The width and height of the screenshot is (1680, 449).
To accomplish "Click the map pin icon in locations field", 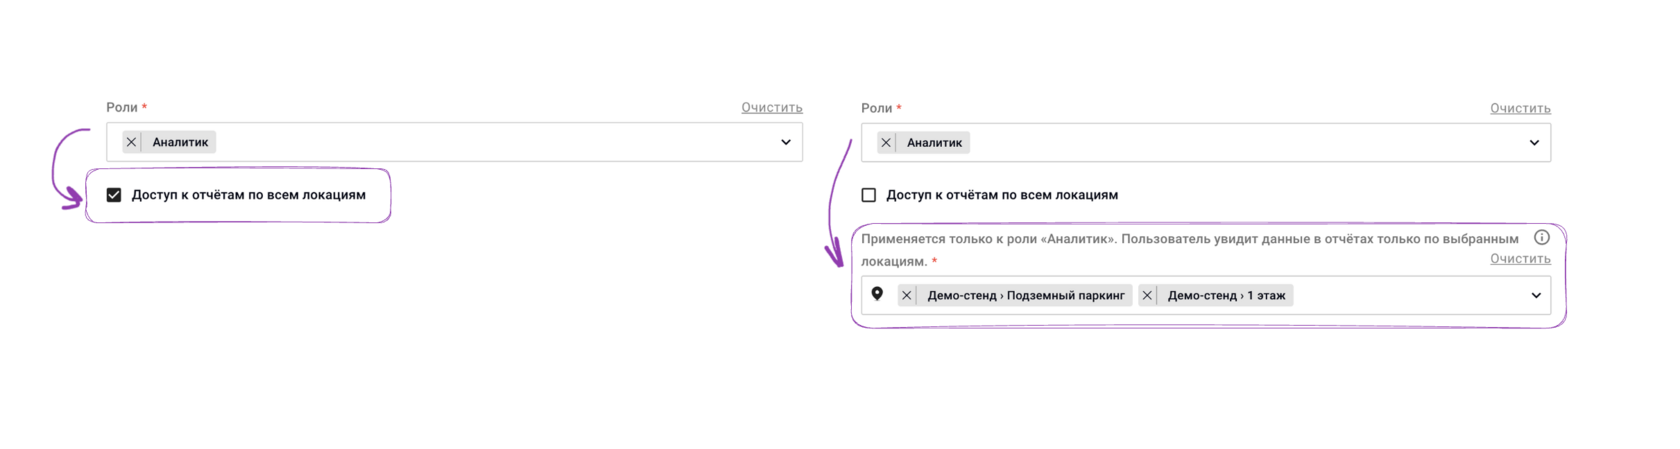I will (877, 294).
